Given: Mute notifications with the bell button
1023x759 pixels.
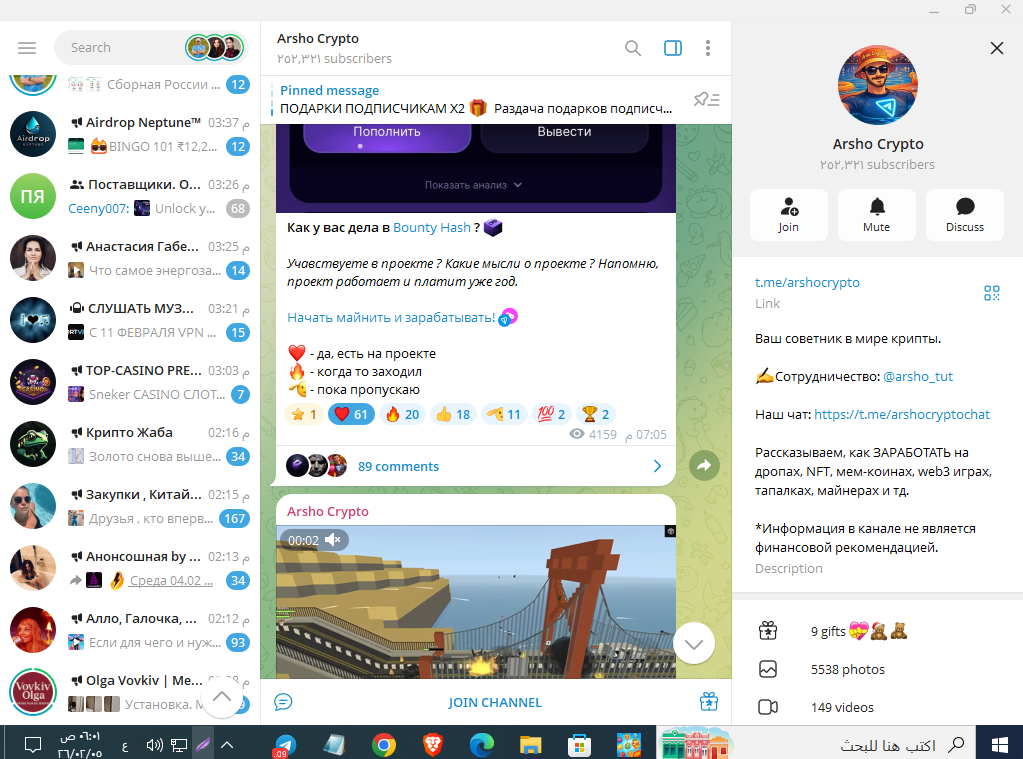Looking at the screenshot, I should (x=876, y=215).
